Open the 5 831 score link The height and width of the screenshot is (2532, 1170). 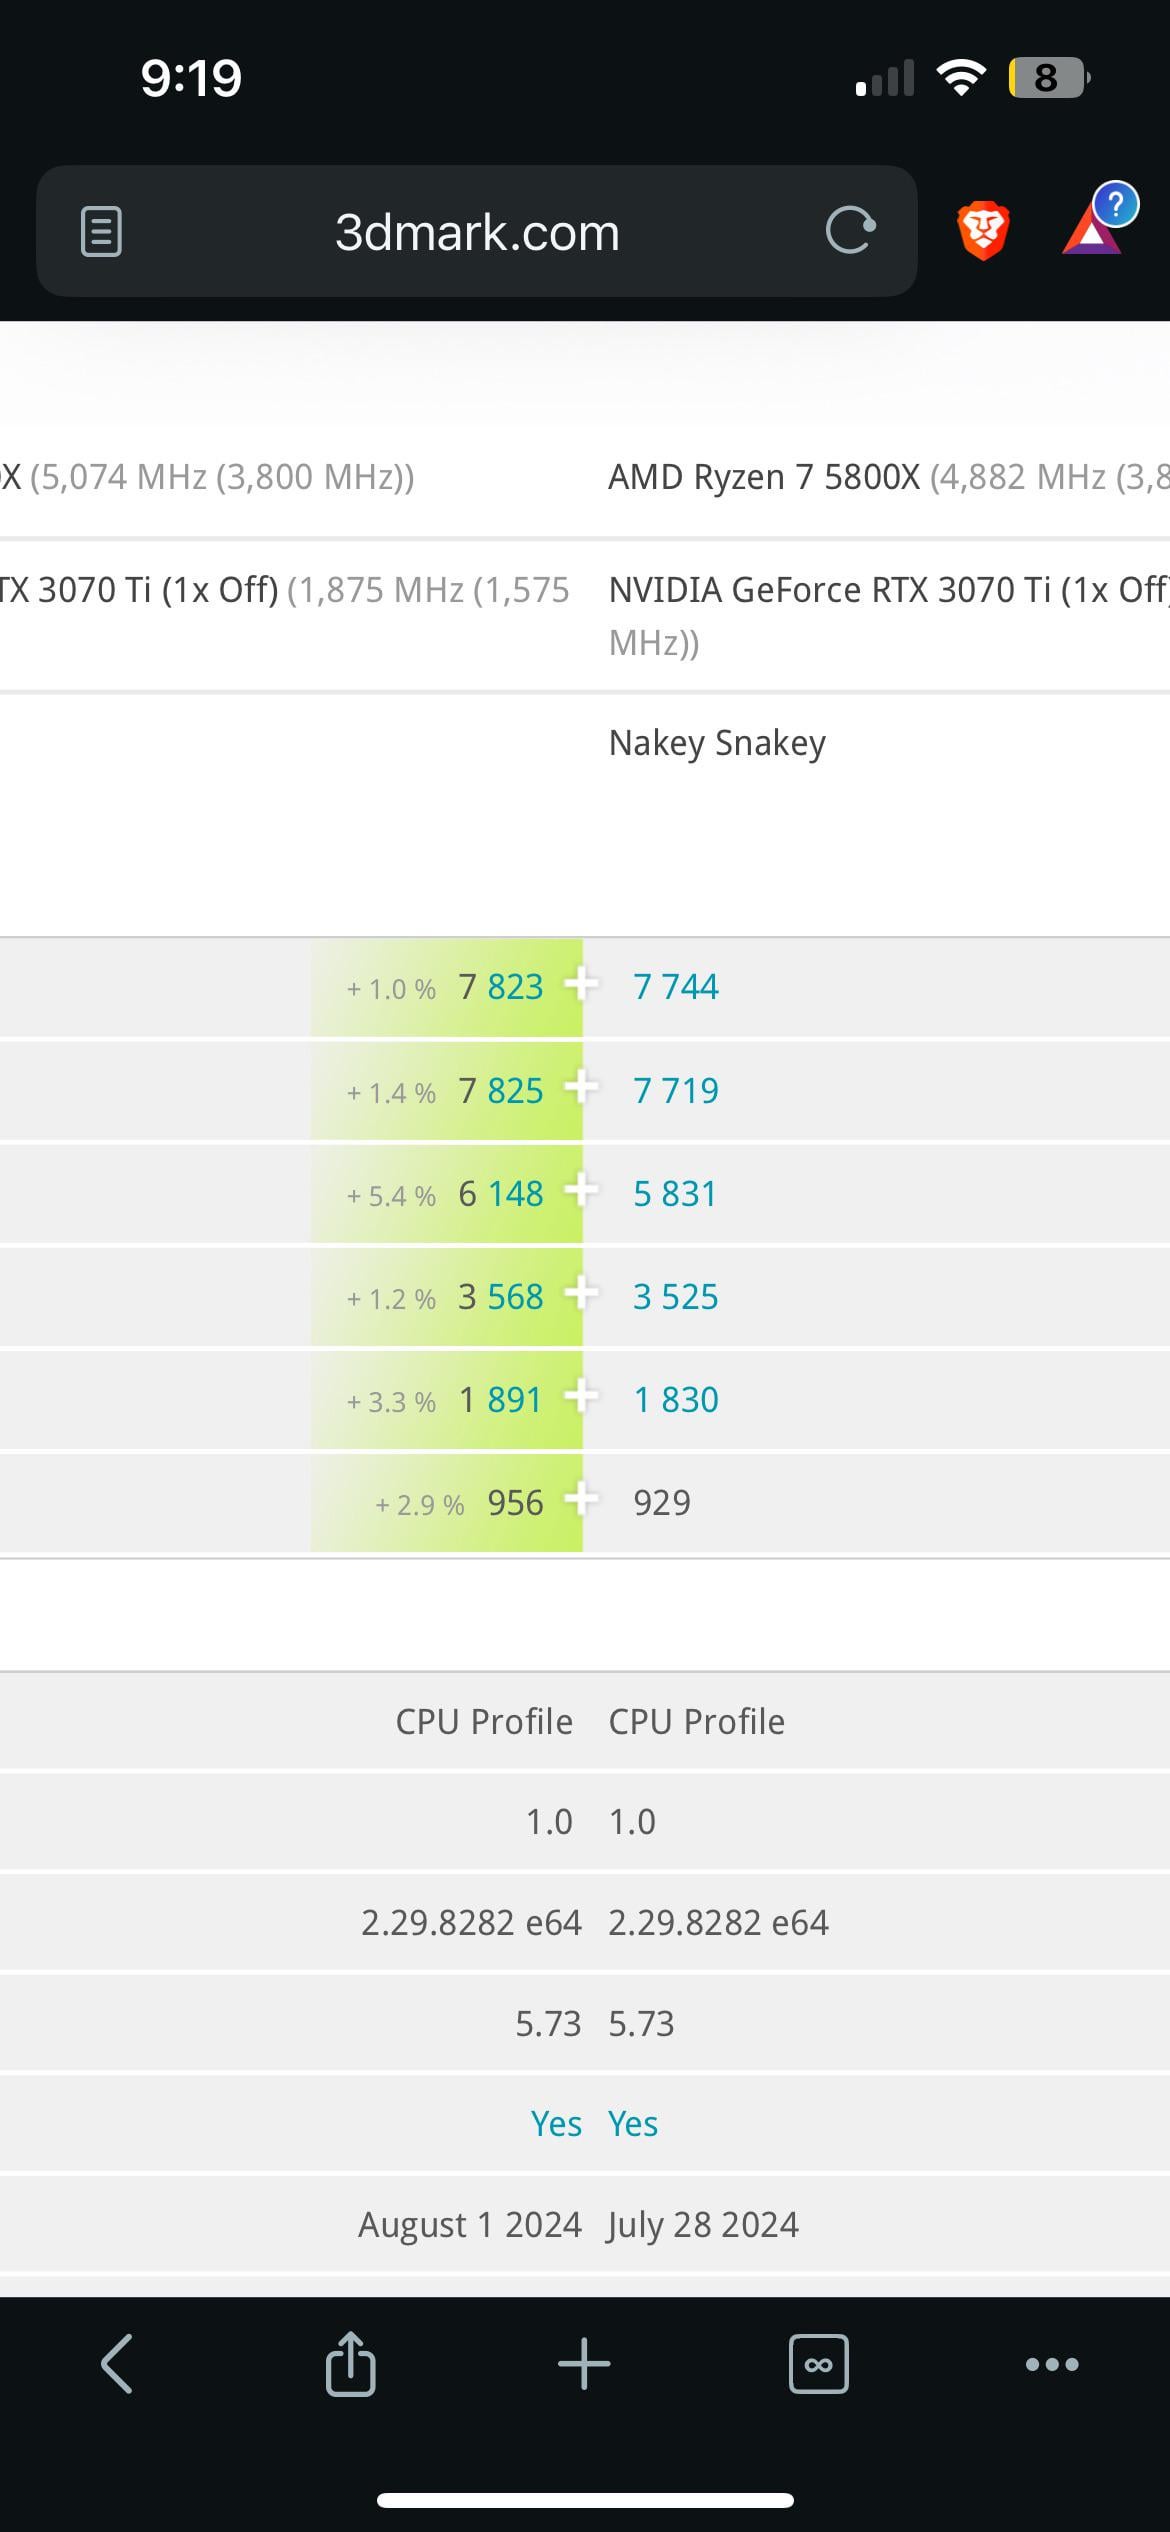pos(675,1194)
